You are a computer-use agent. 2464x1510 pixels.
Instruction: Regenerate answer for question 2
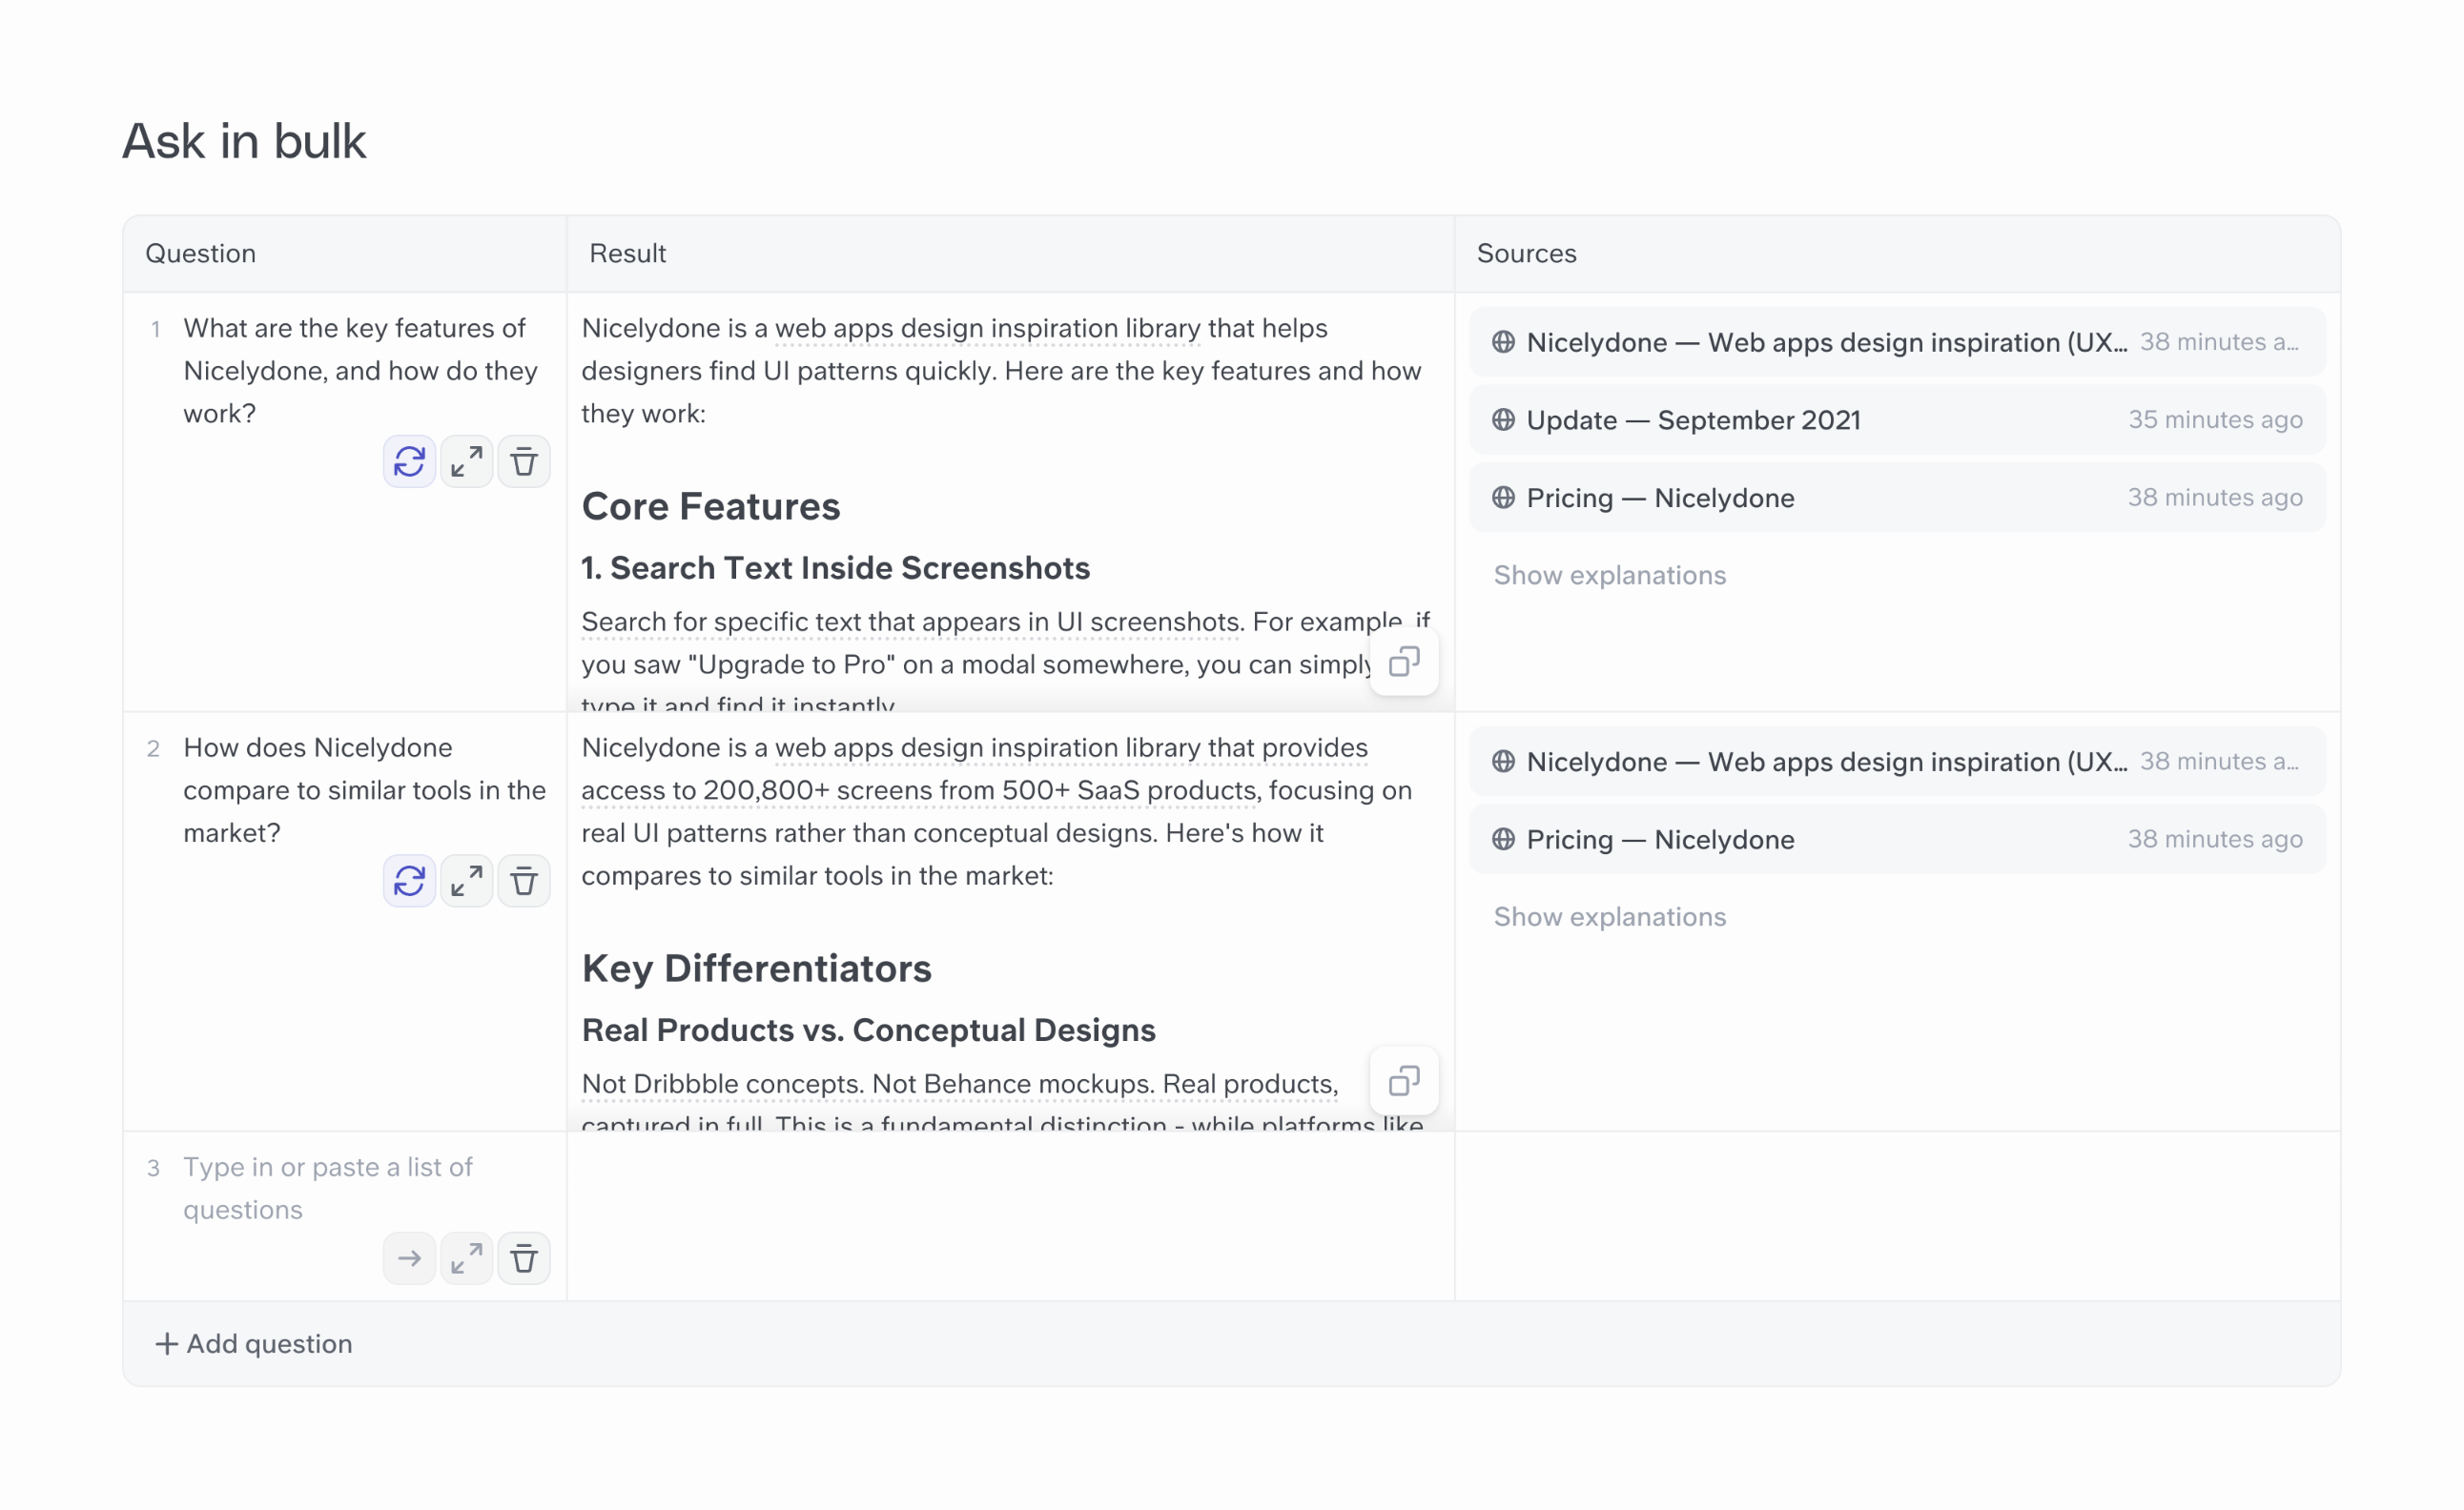coord(409,881)
